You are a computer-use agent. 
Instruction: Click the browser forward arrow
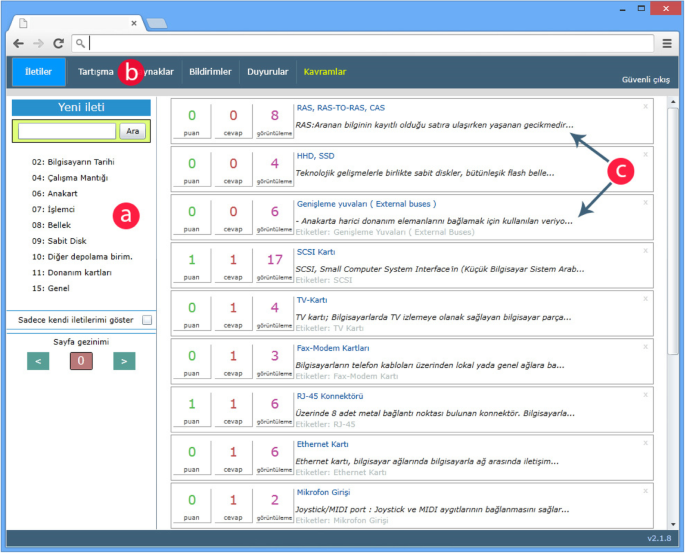[x=39, y=44]
